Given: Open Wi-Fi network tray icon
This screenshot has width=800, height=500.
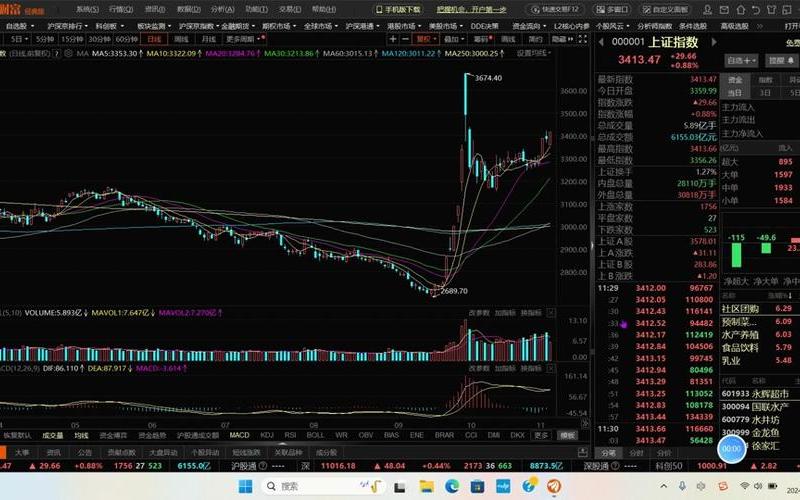Looking at the screenshot, I should click(x=744, y=486).
